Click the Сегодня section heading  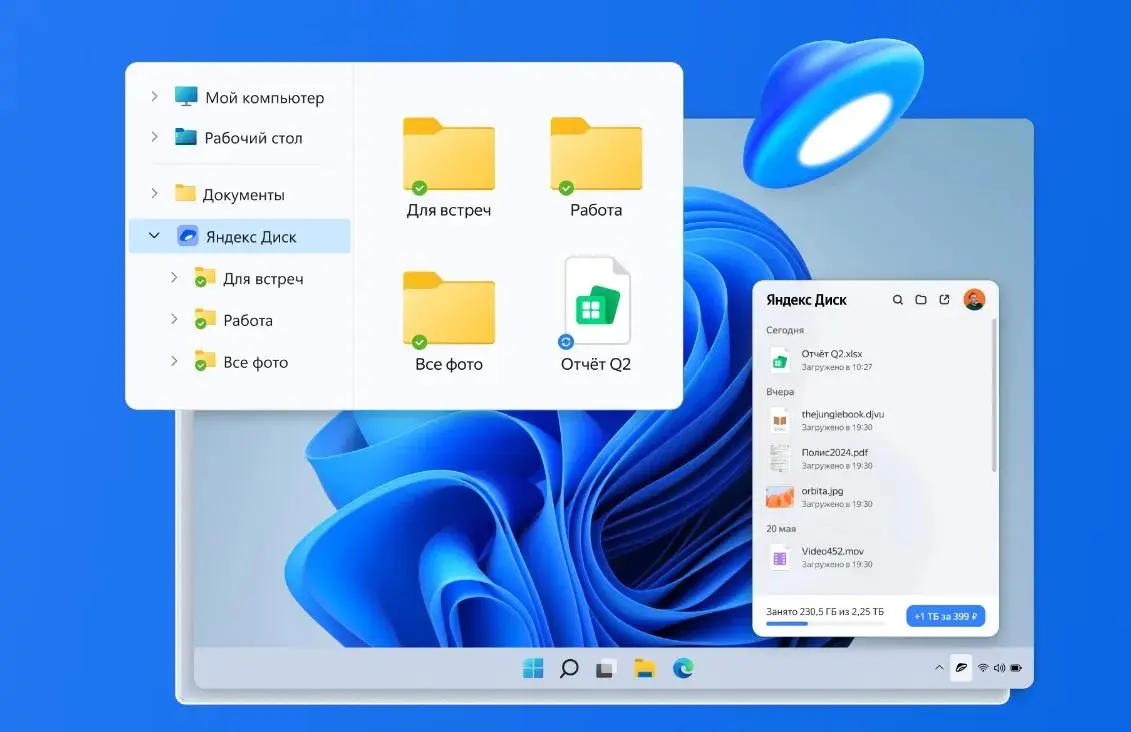click(785, 330)
